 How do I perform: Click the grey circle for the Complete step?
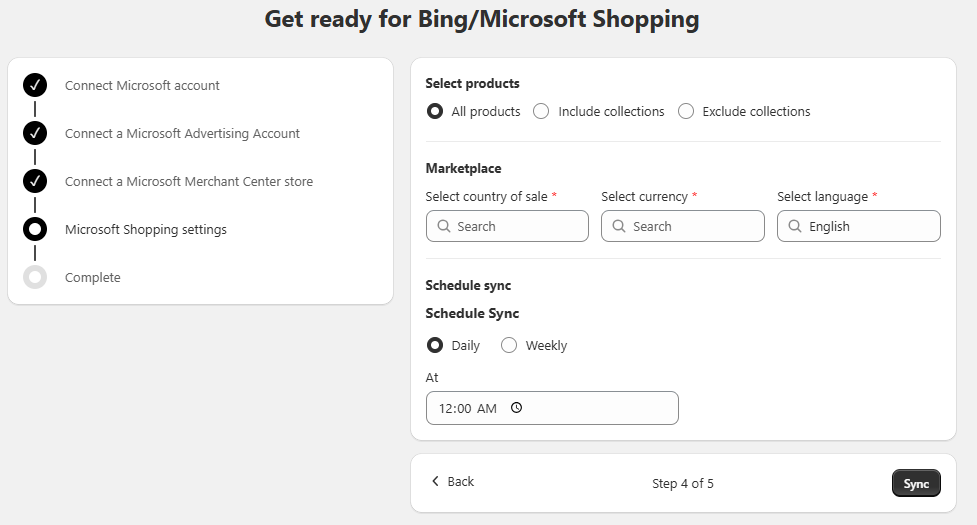point(35,277)
